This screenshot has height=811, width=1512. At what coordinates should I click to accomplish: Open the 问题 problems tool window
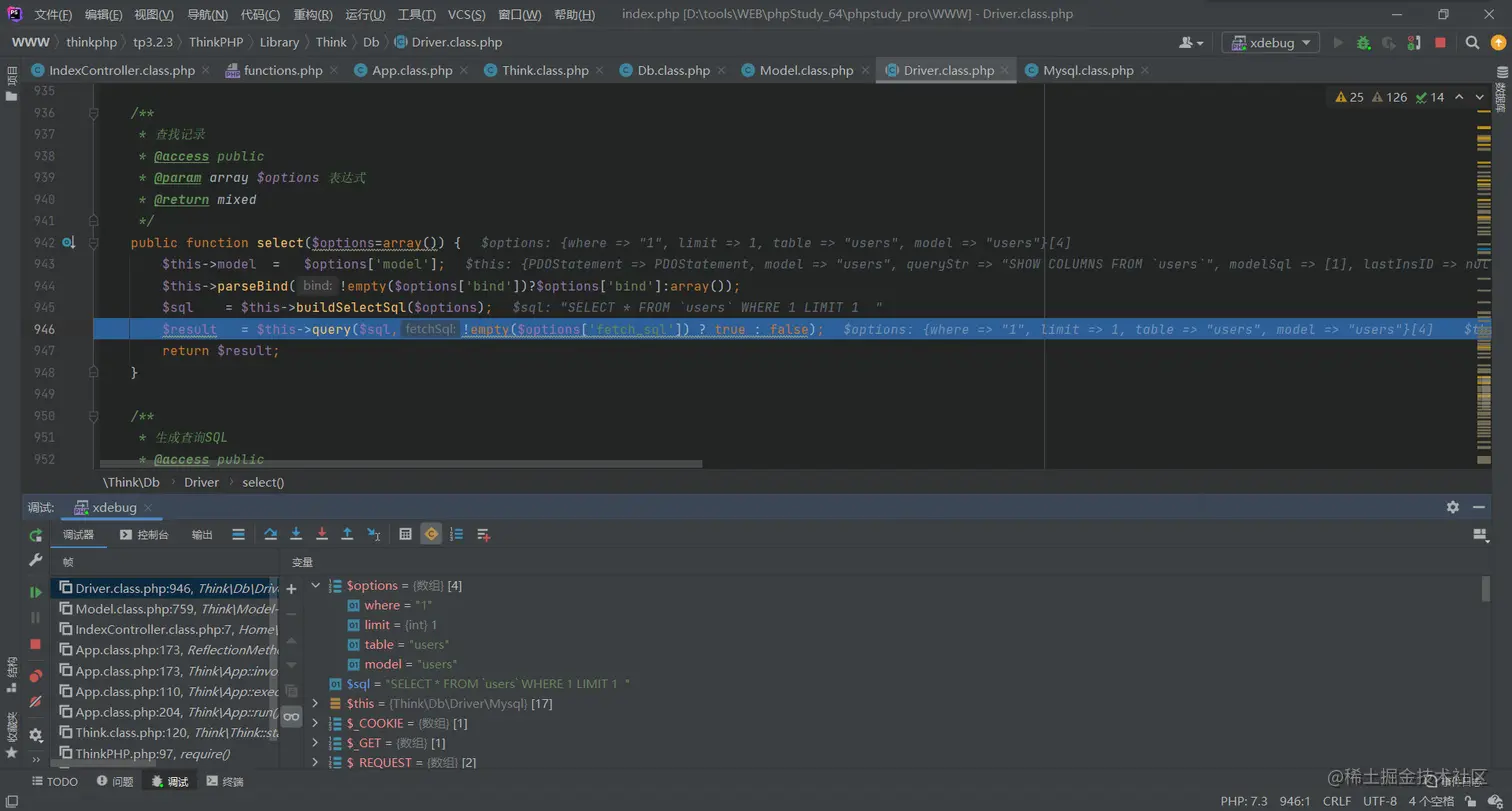[x=115, y=781]
